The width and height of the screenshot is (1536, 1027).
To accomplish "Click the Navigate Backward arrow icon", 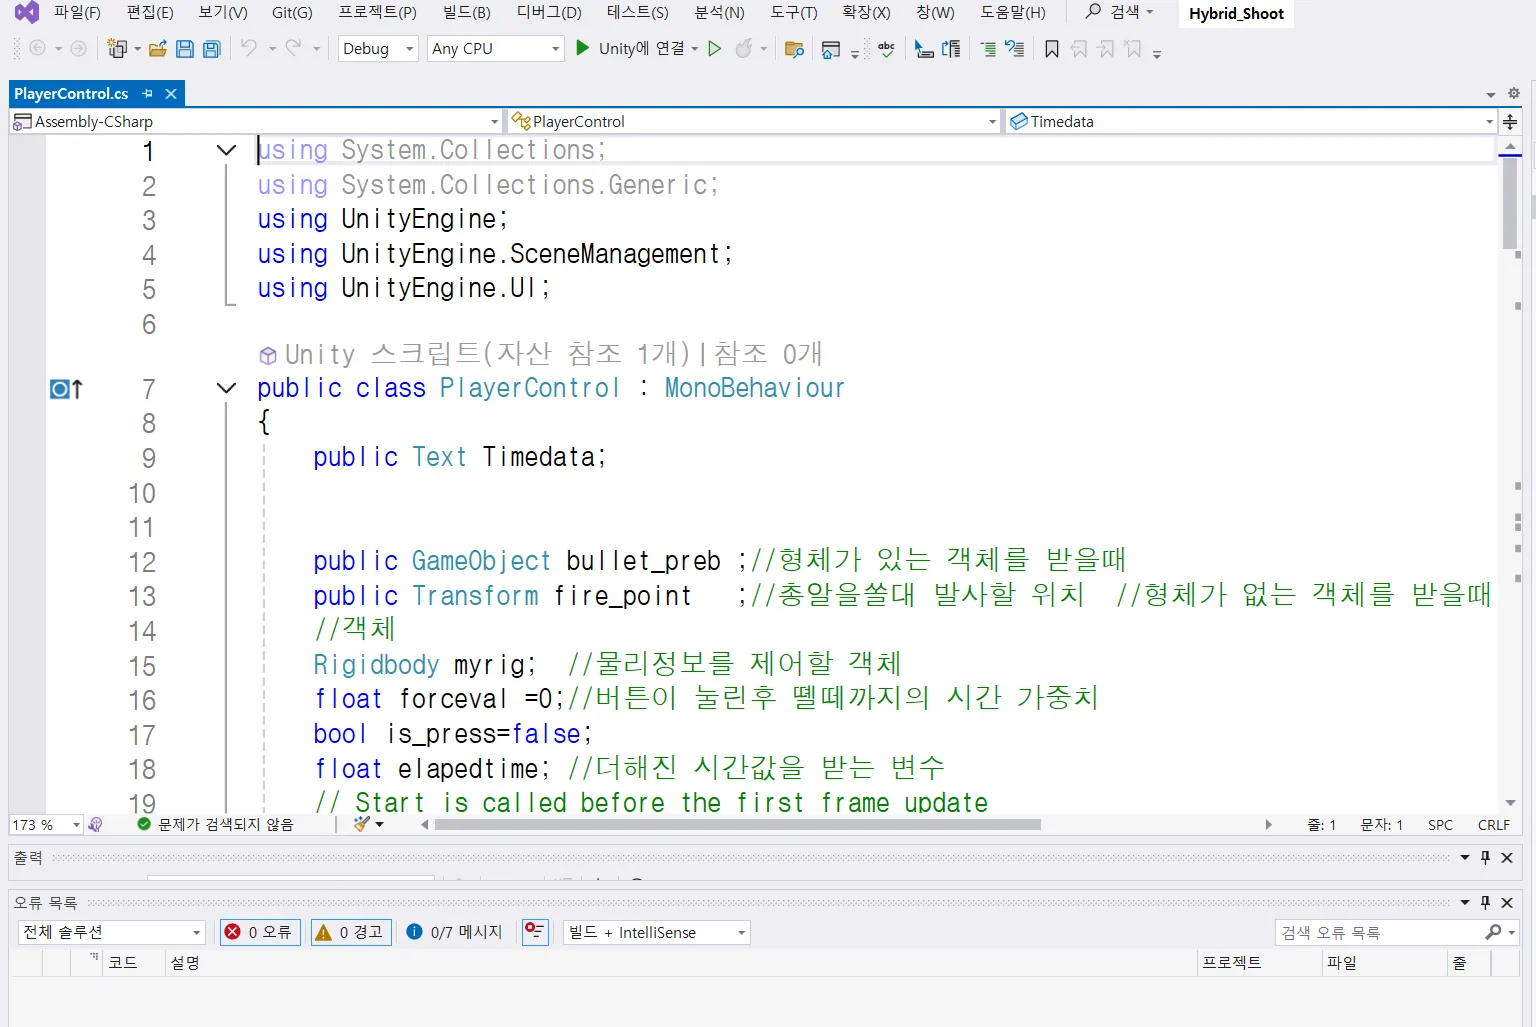I will tap(38, 48).
